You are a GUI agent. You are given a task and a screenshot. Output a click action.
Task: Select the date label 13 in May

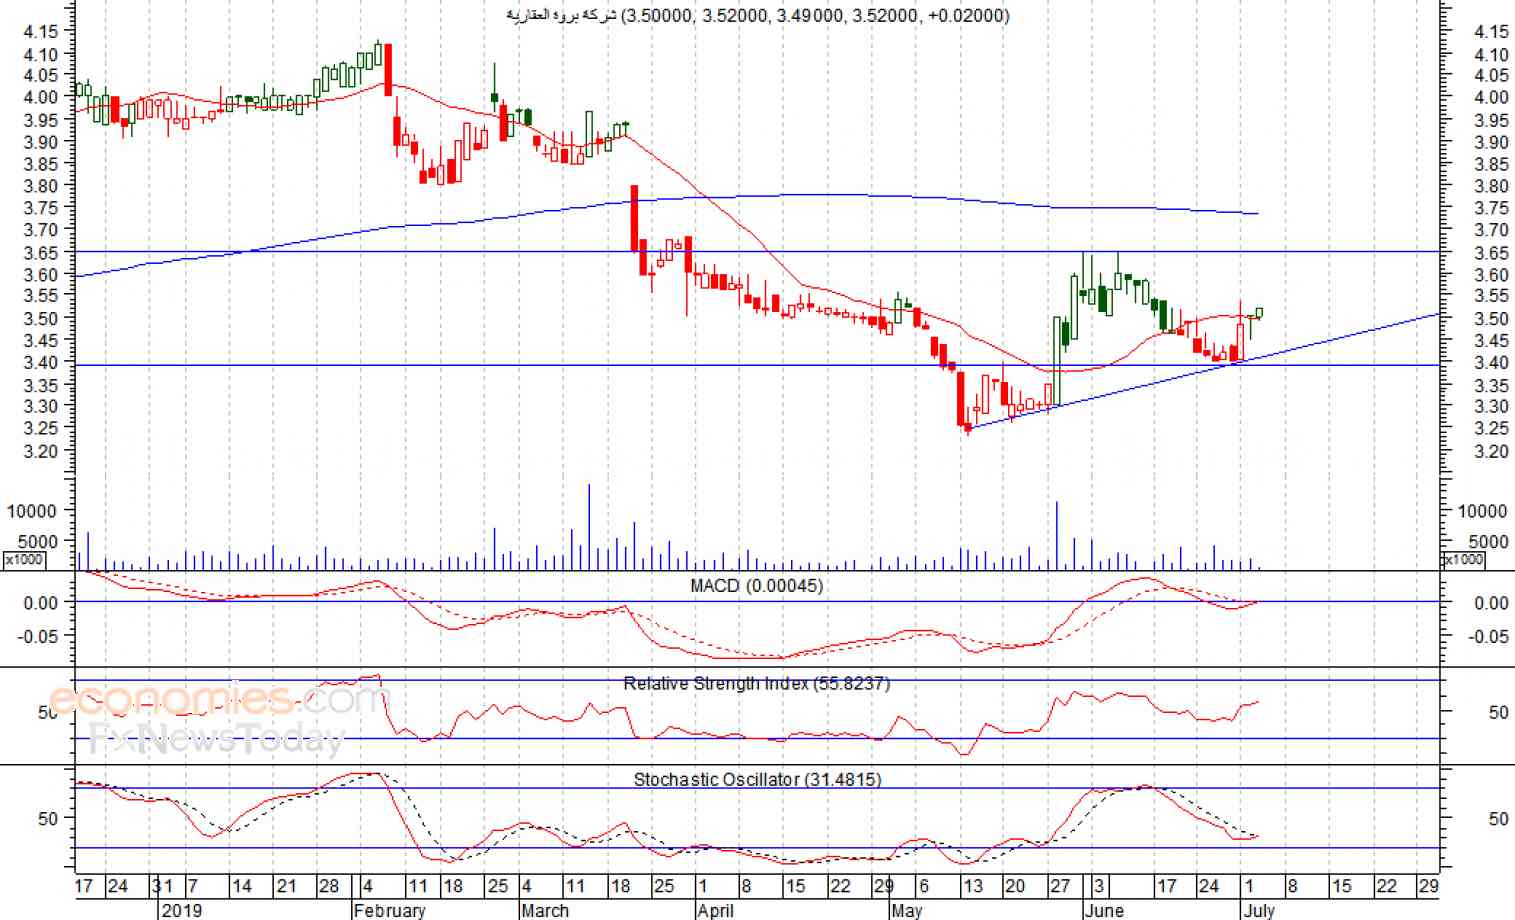click(972, 886)
